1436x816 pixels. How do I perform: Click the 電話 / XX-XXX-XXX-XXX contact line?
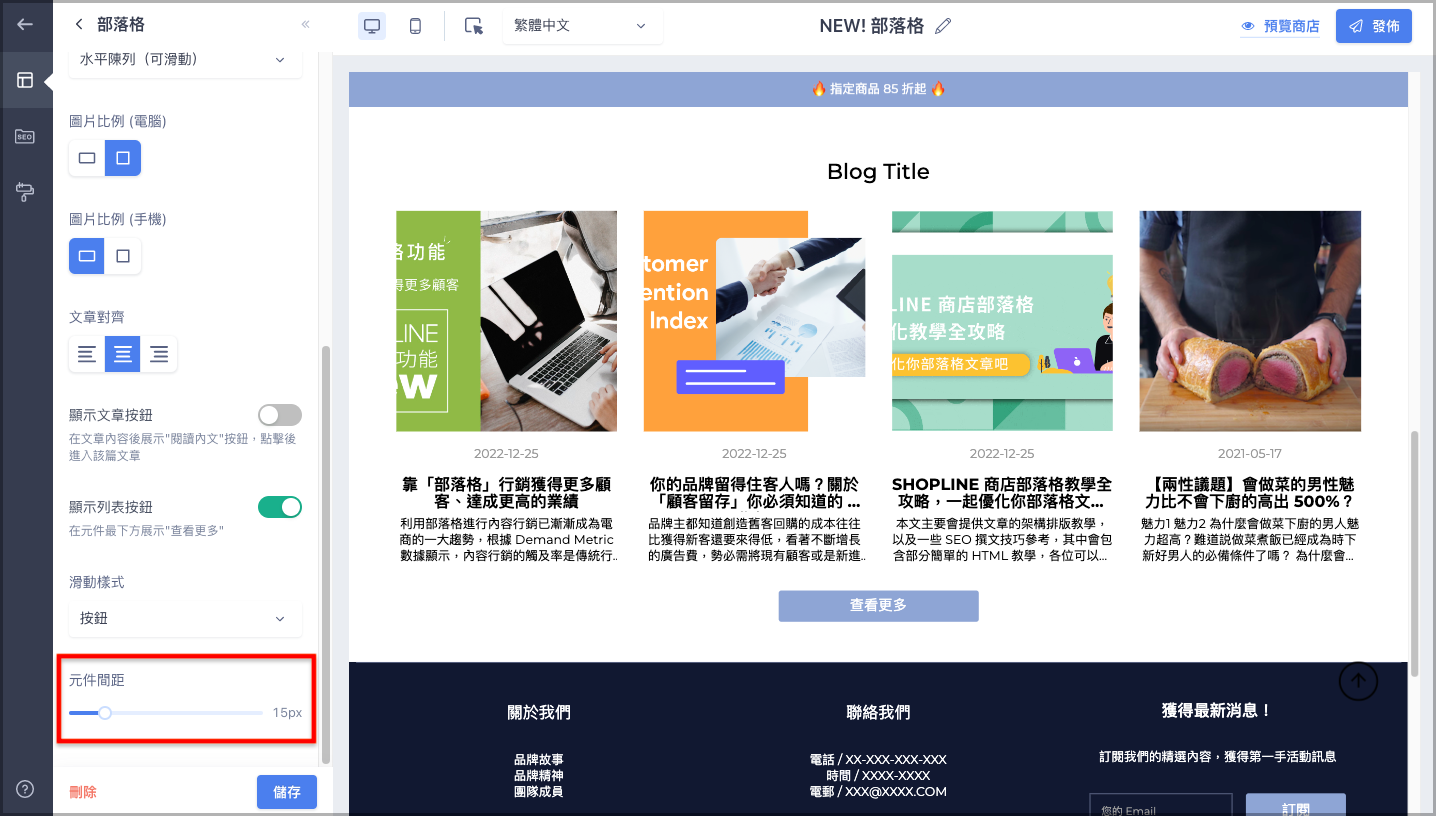878,760
